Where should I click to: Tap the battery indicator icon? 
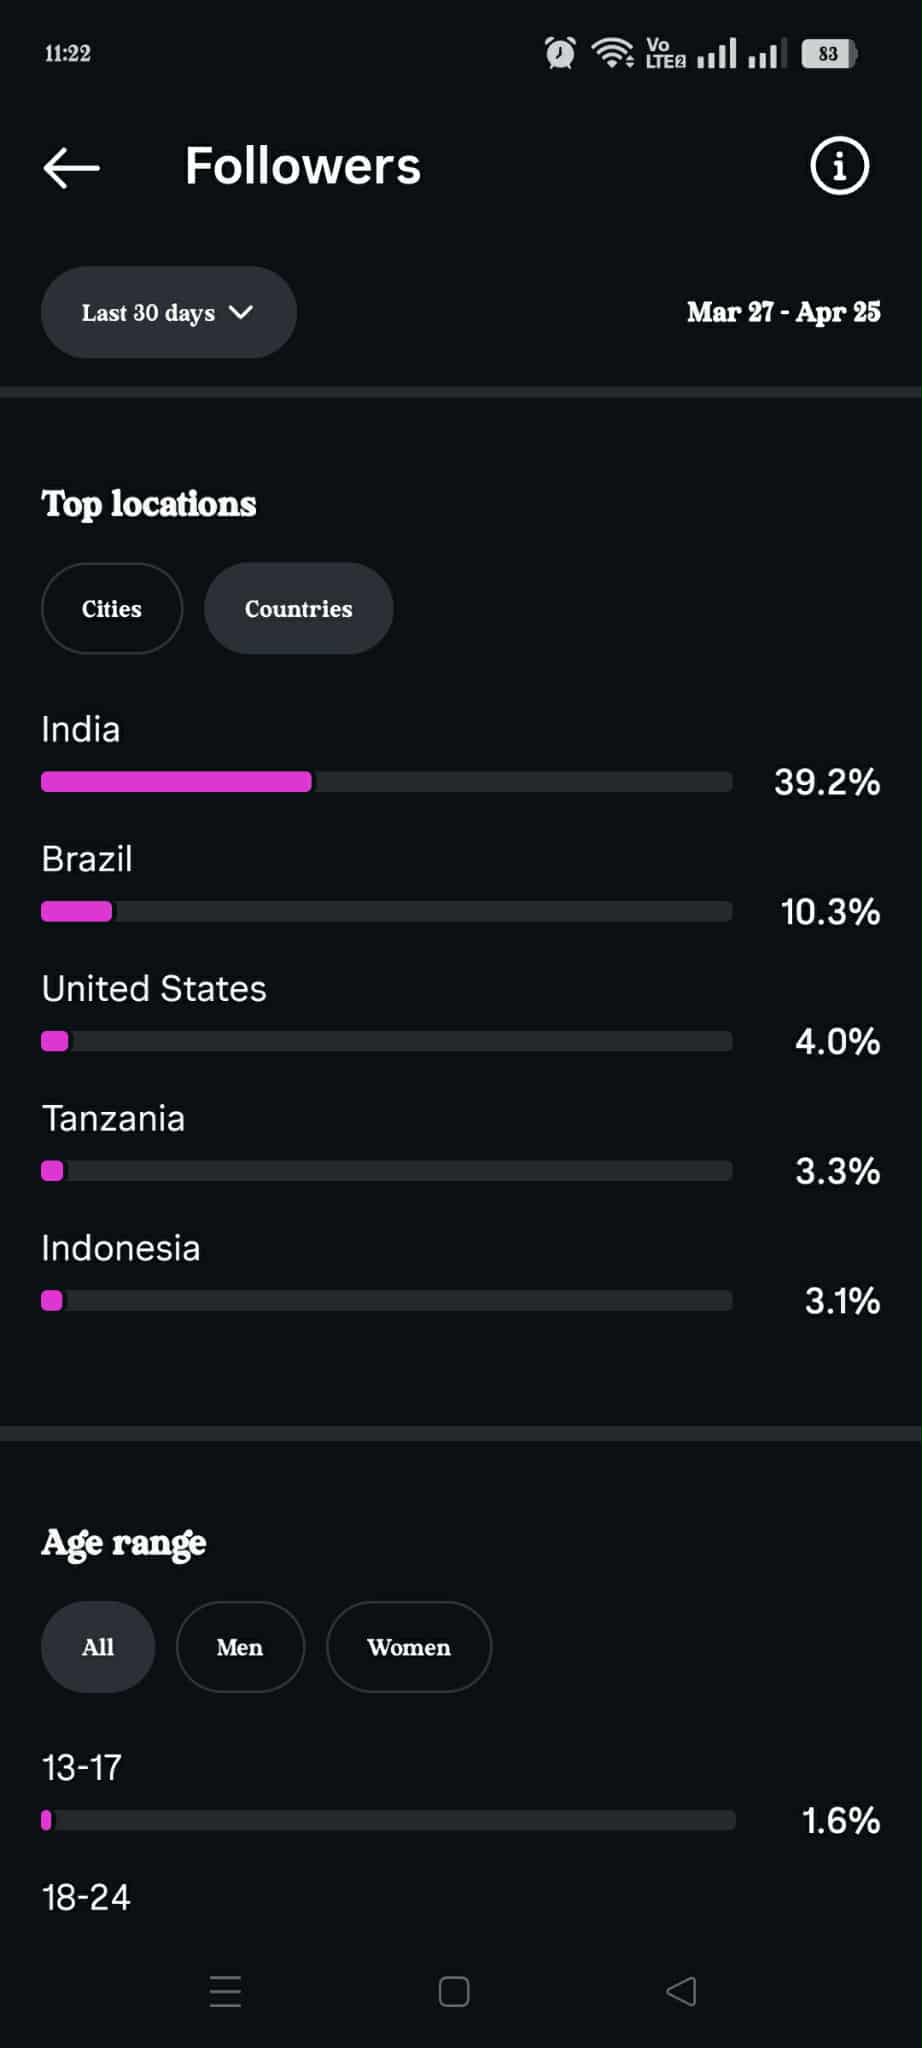tap(829, 54)
